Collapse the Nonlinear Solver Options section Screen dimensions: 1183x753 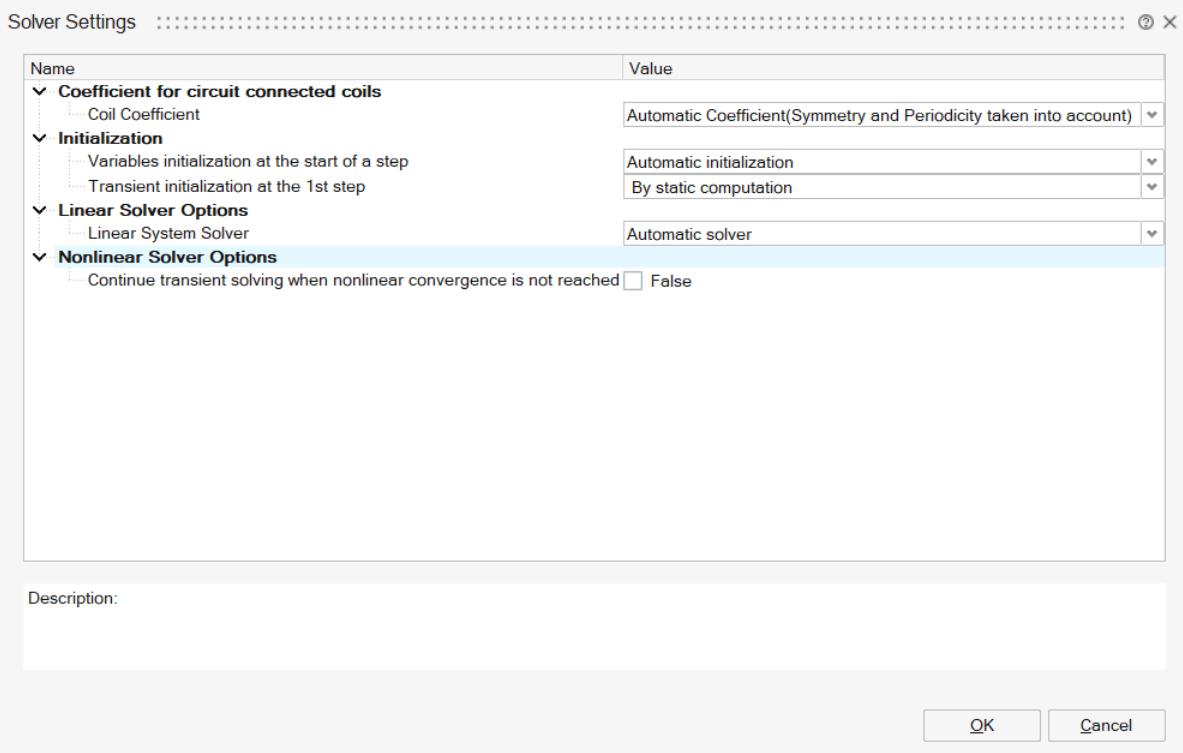[x=39, y=258]
